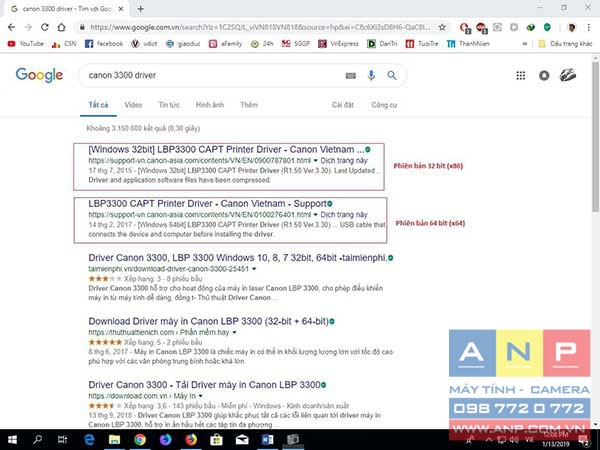
Task: Open the Windows 32bit LBP3300 CAPT Printer Driver result
Action: pos(226,150)
